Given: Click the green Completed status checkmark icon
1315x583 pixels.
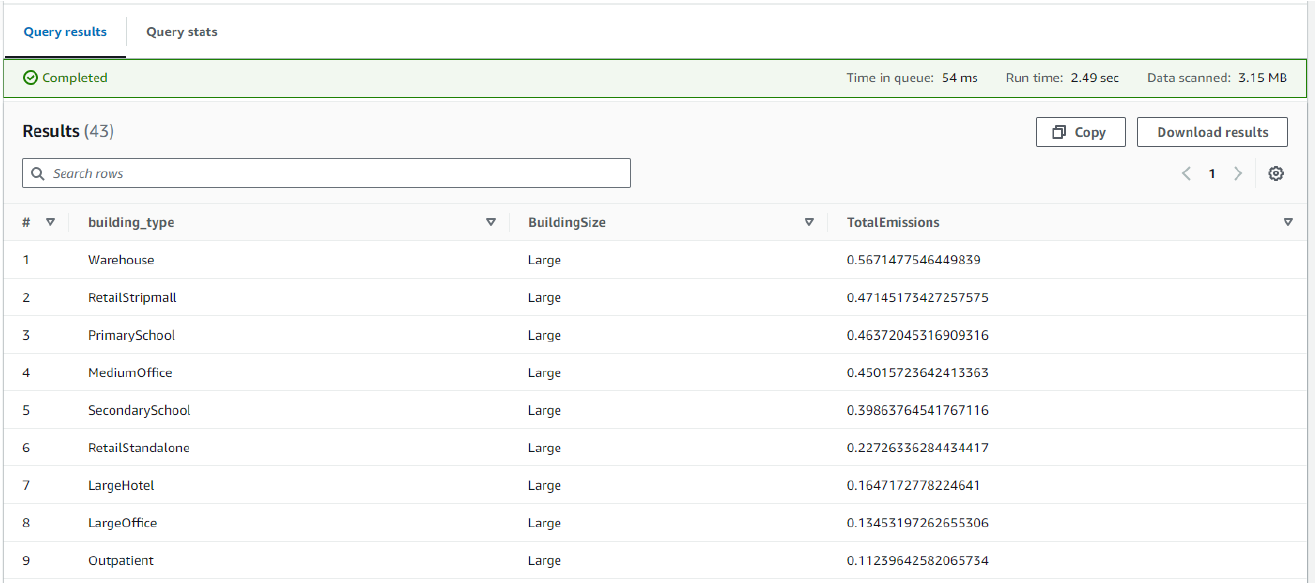Looking at the screenshot, I should click(x=30, y=78).
